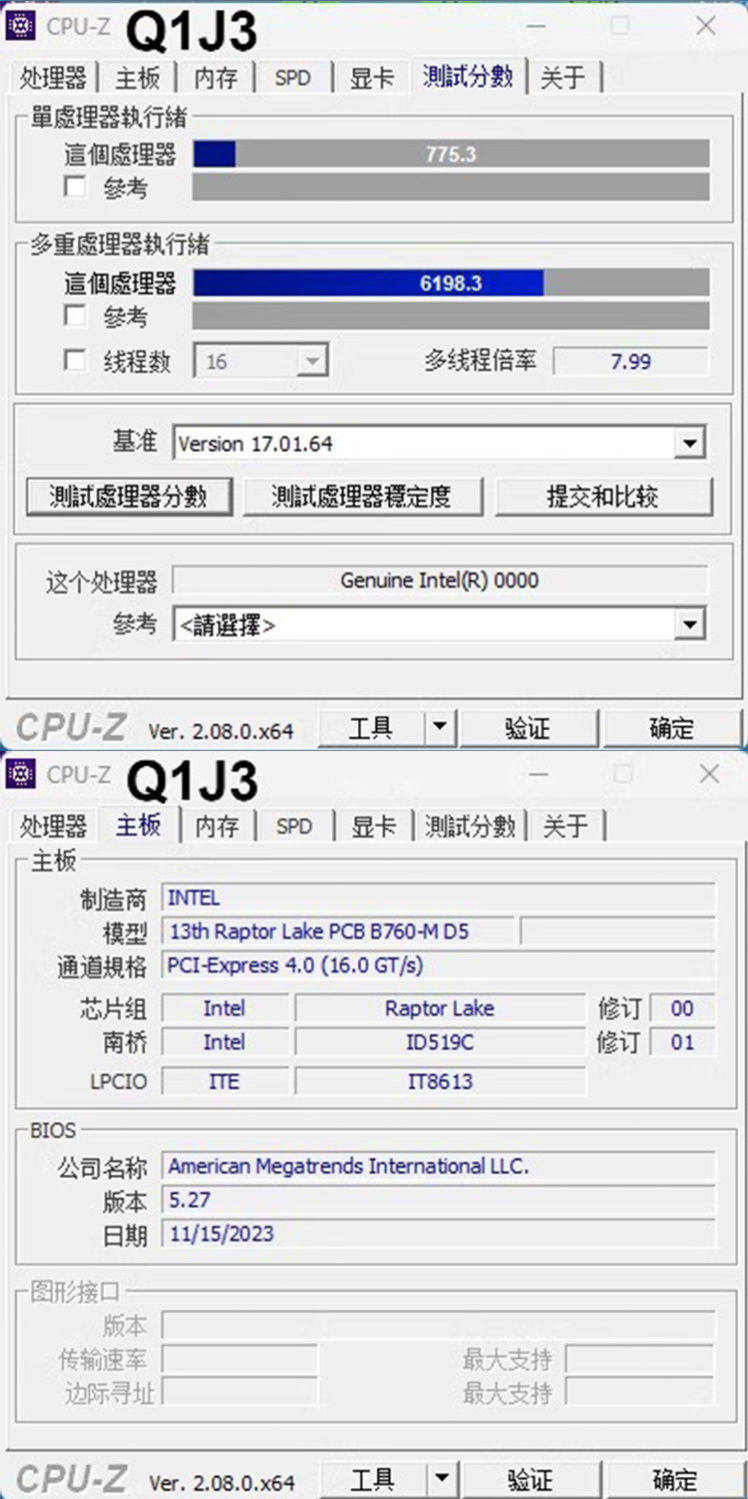Click the single-thread score bar 775.3
The width and height of the screenshot is (748, 1499).
pyautogui.click(x=451, y=154)
